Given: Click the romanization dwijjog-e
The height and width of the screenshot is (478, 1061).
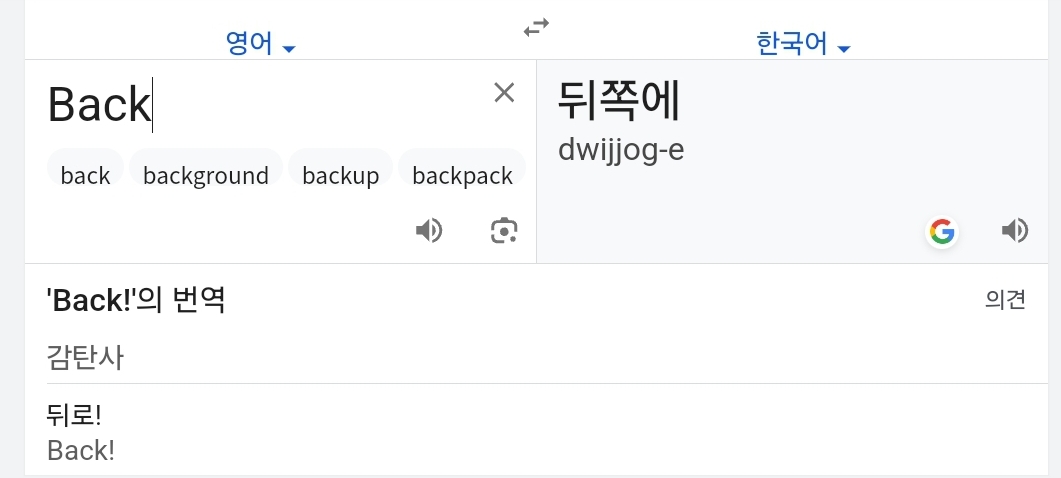Looking at the screenshot, I should pos(621,149).
